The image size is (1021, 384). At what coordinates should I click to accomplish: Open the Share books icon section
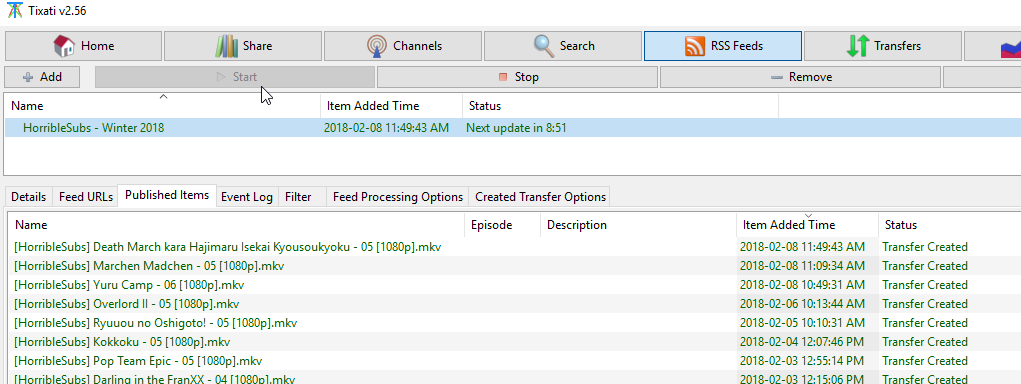(x=243, y=46)
